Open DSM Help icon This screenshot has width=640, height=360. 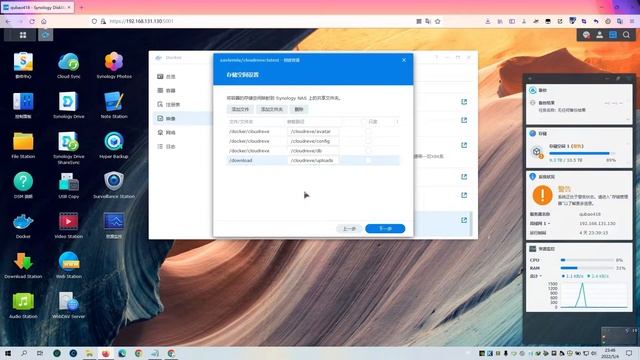(x=23, y=185)
